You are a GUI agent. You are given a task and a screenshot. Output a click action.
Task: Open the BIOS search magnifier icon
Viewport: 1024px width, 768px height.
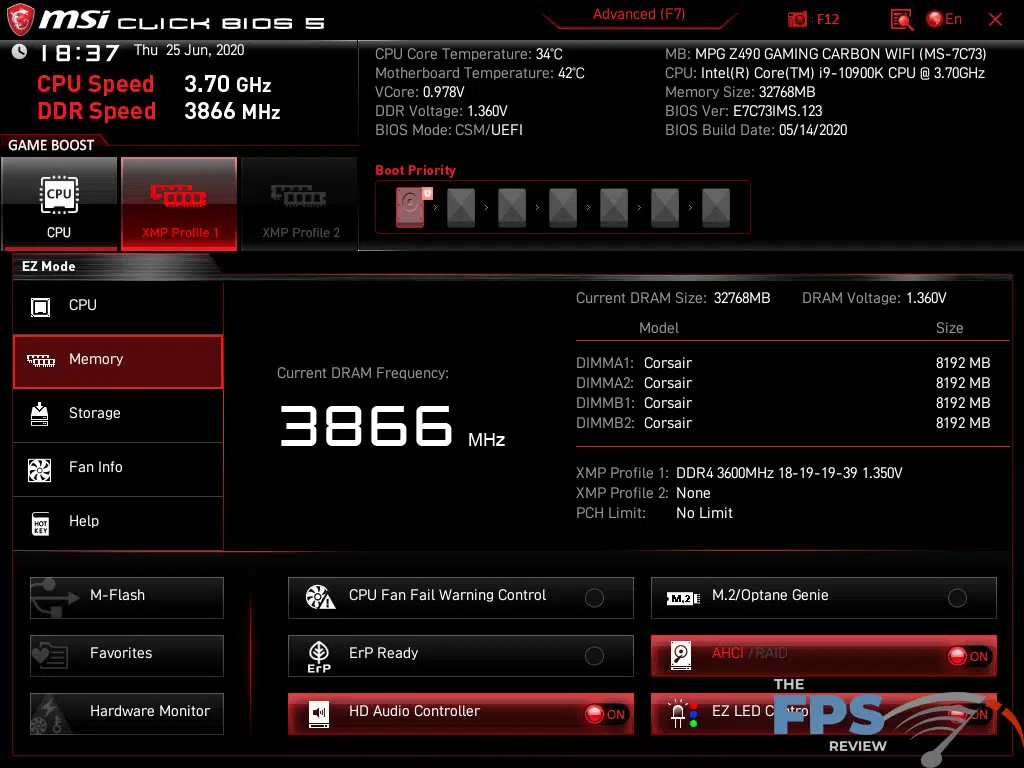[x=901, y=20]
